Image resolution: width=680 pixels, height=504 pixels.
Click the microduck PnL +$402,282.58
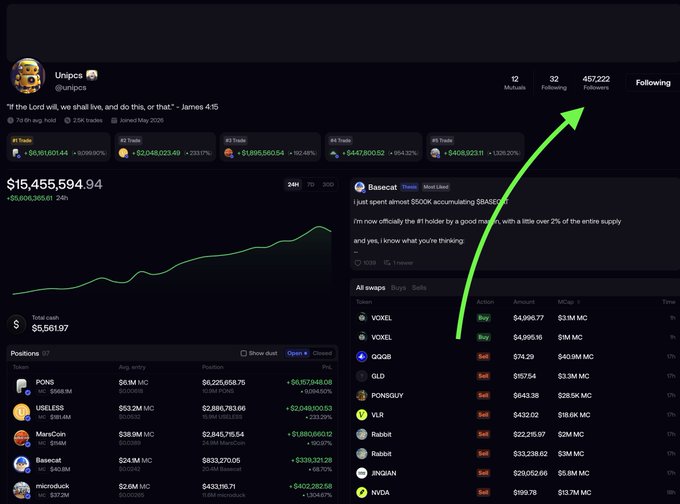[311, 486]
